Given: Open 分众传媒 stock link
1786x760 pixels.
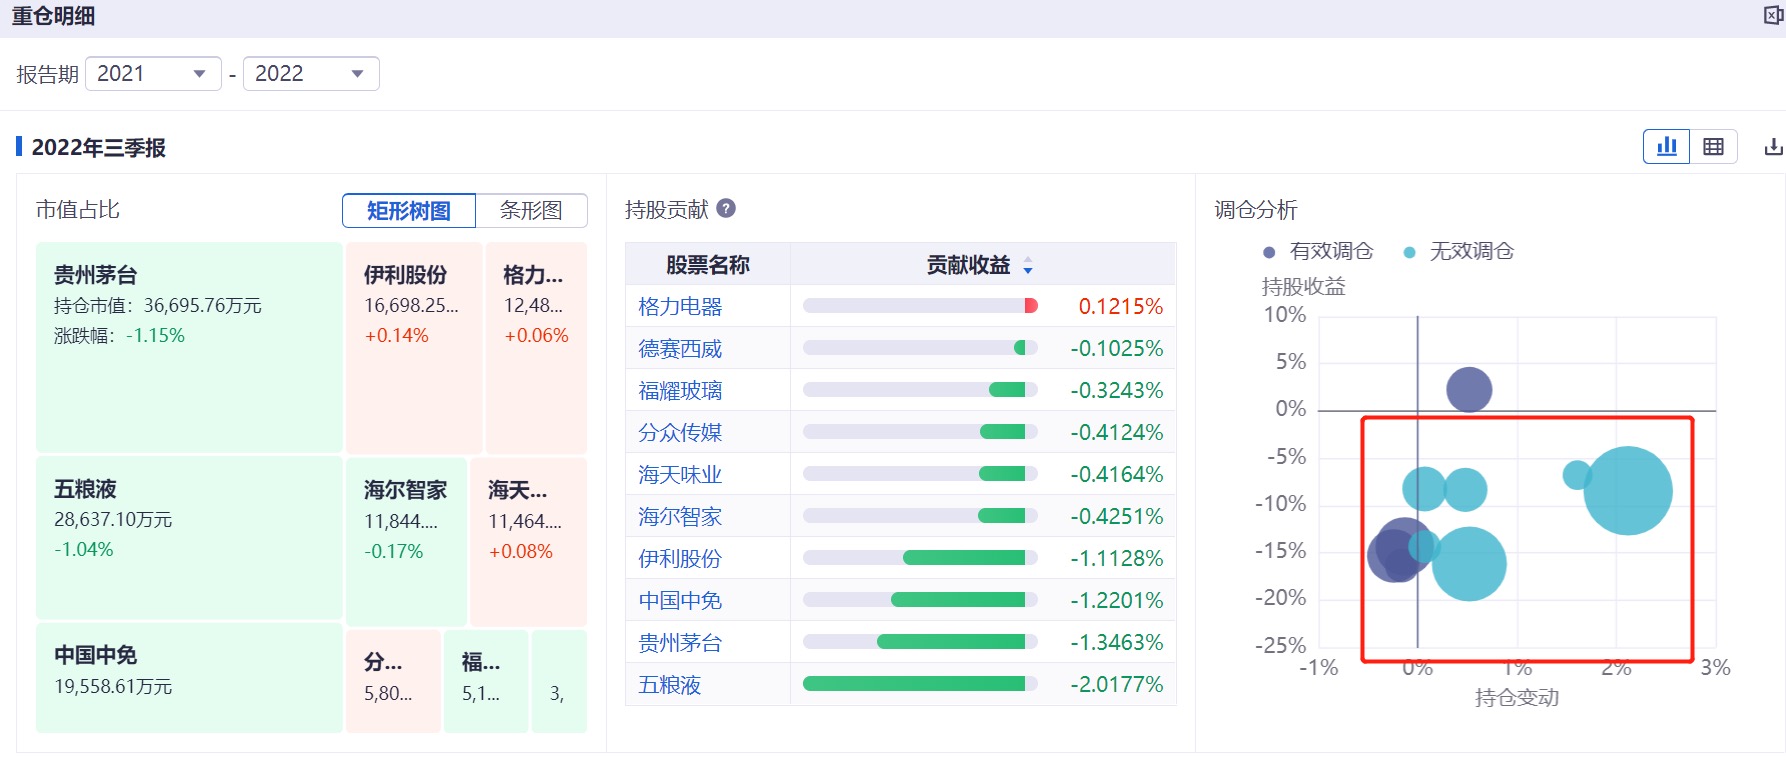Looking at the screenshot, I should click(680, 433).
